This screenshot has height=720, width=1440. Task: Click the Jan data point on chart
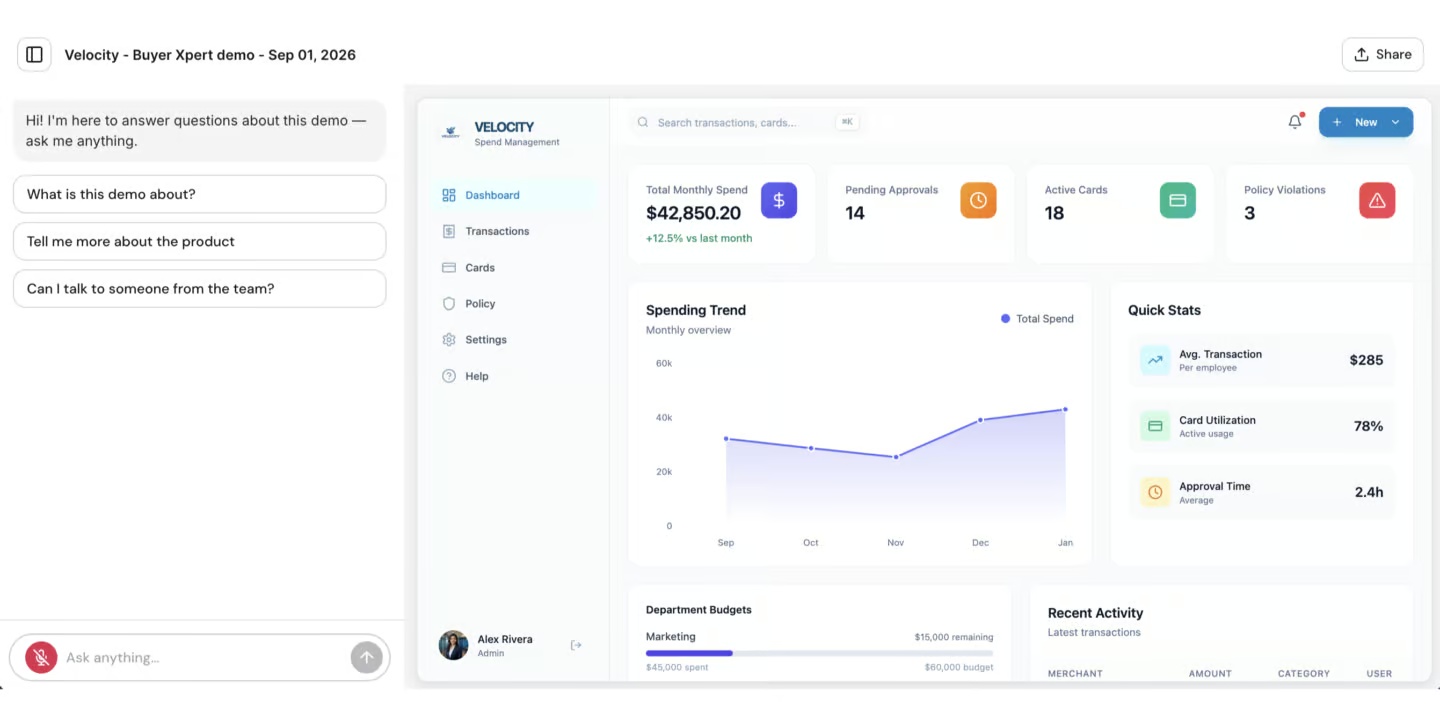pyautogui.click(x=1065, y=409)
